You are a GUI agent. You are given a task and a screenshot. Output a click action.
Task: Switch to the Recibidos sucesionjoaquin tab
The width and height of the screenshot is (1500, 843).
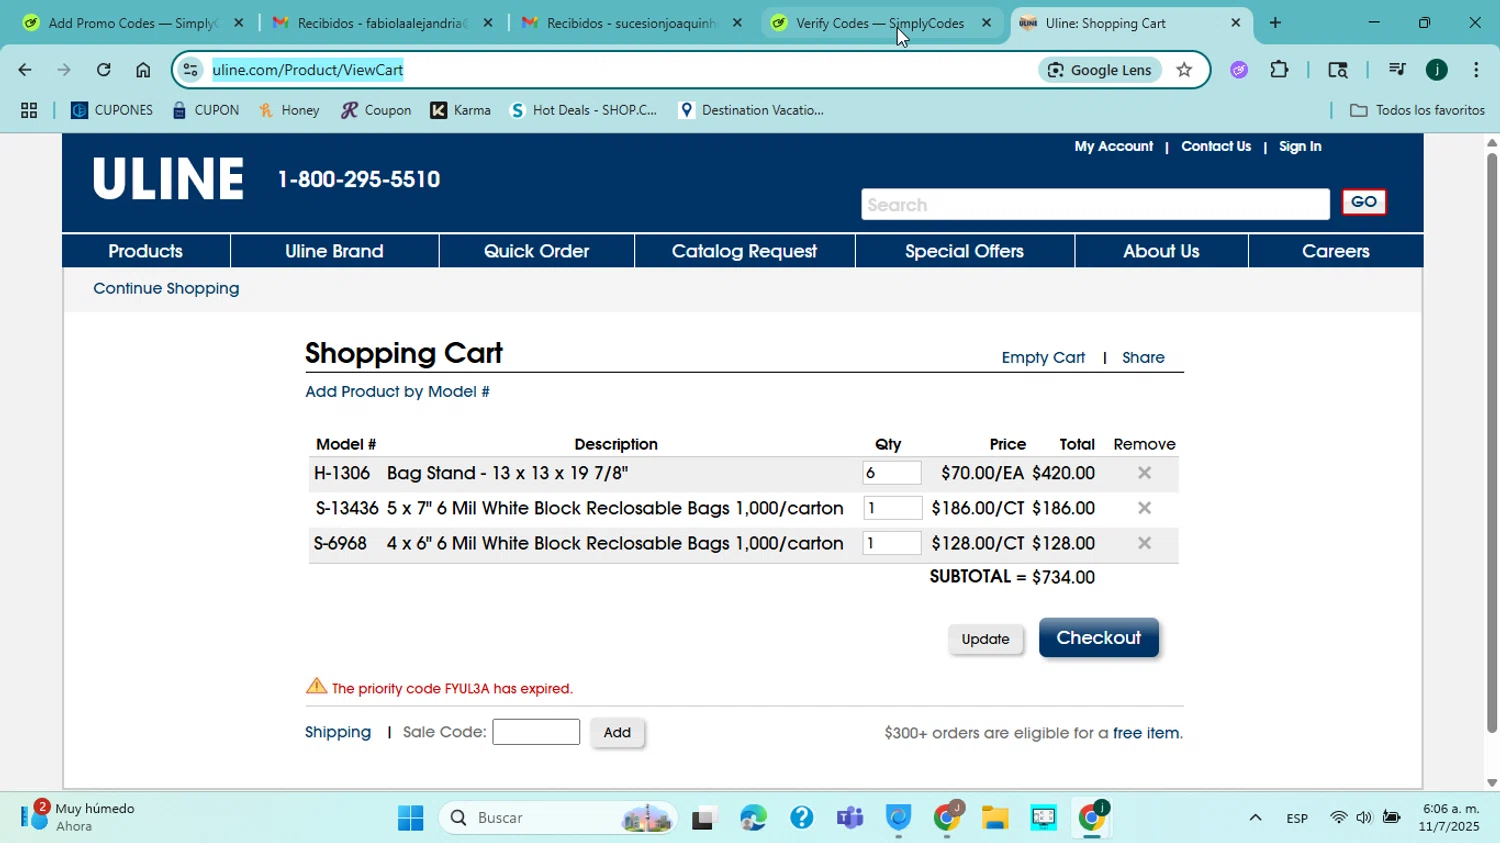(x=631, y=23)
